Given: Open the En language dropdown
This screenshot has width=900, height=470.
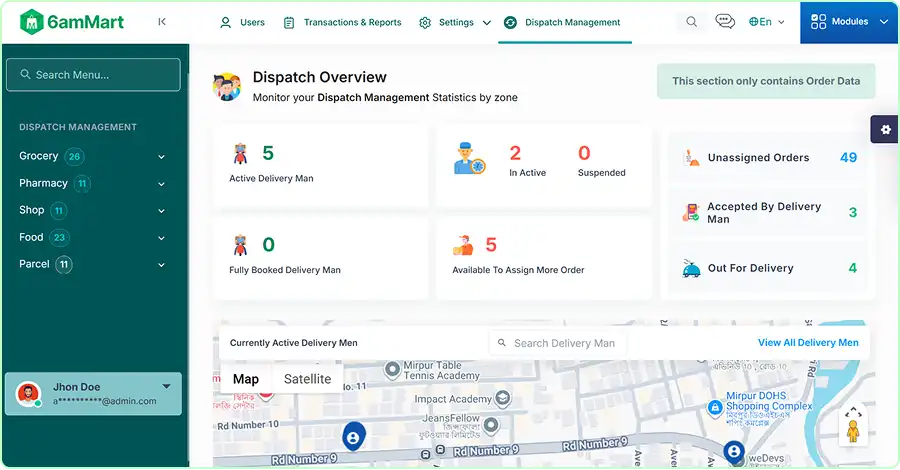Looking at the screenshot, I should 766,22.
